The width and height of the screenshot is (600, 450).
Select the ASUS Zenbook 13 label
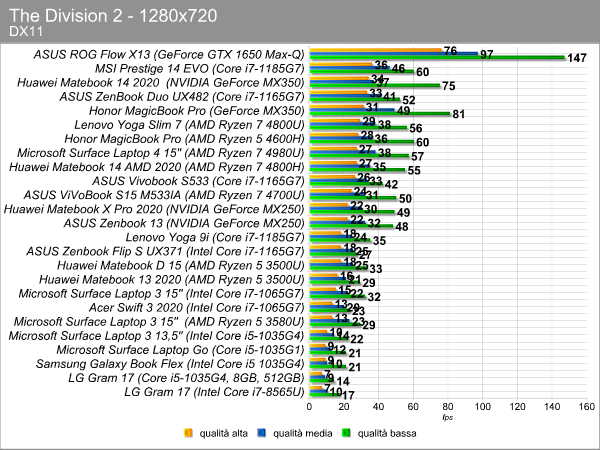click(x=184, y=223)
